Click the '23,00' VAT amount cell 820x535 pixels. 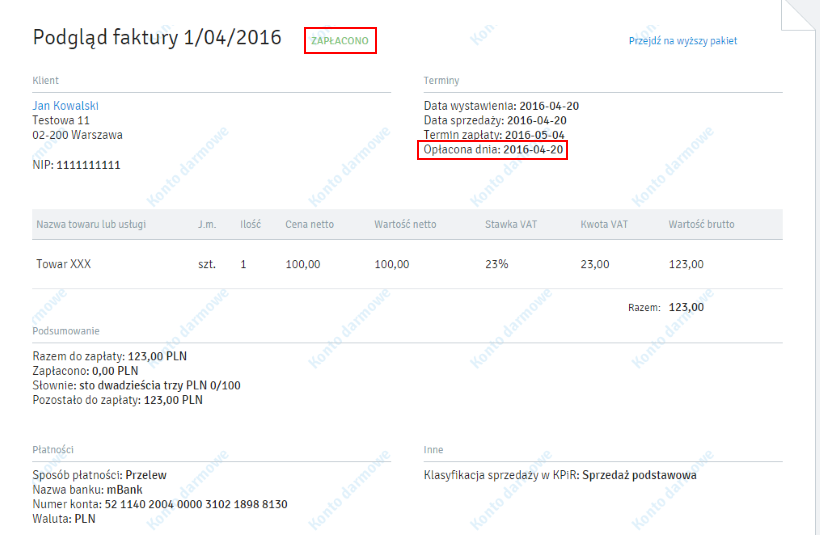595,264
